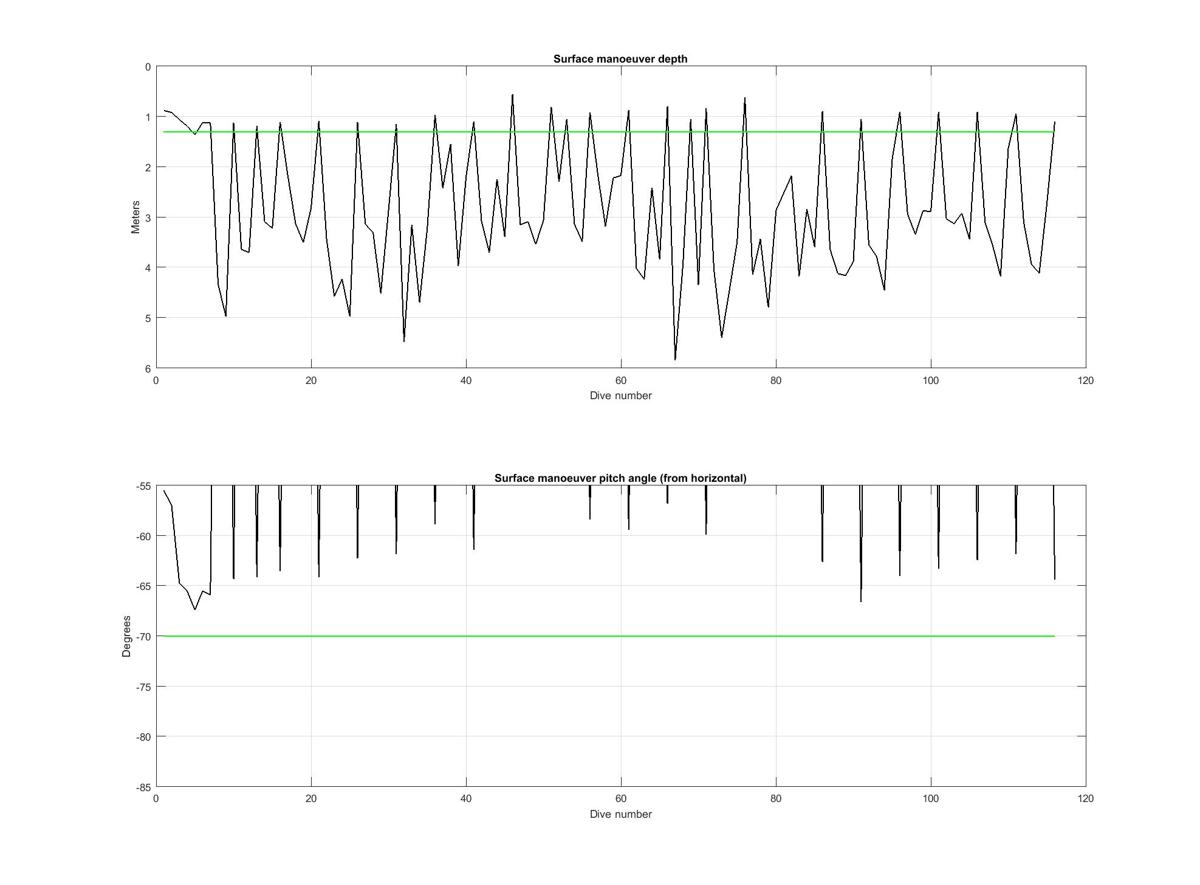Click the 1 tick on the Meters axis
The width and height of the screenshot is (1200, 885).
(x=148, y=117)
